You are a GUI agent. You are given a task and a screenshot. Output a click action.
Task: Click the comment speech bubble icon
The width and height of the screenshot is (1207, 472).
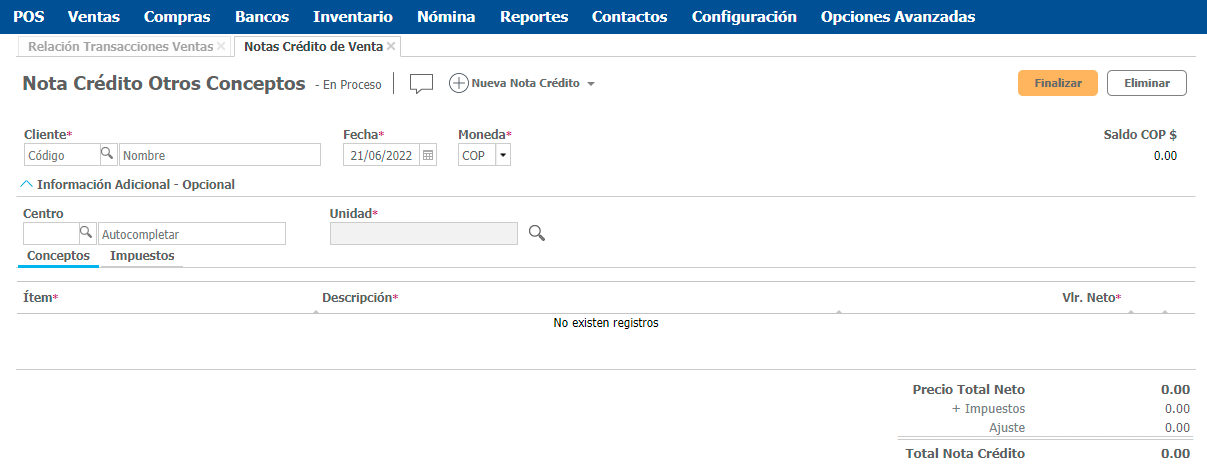[x=421, y=84]
